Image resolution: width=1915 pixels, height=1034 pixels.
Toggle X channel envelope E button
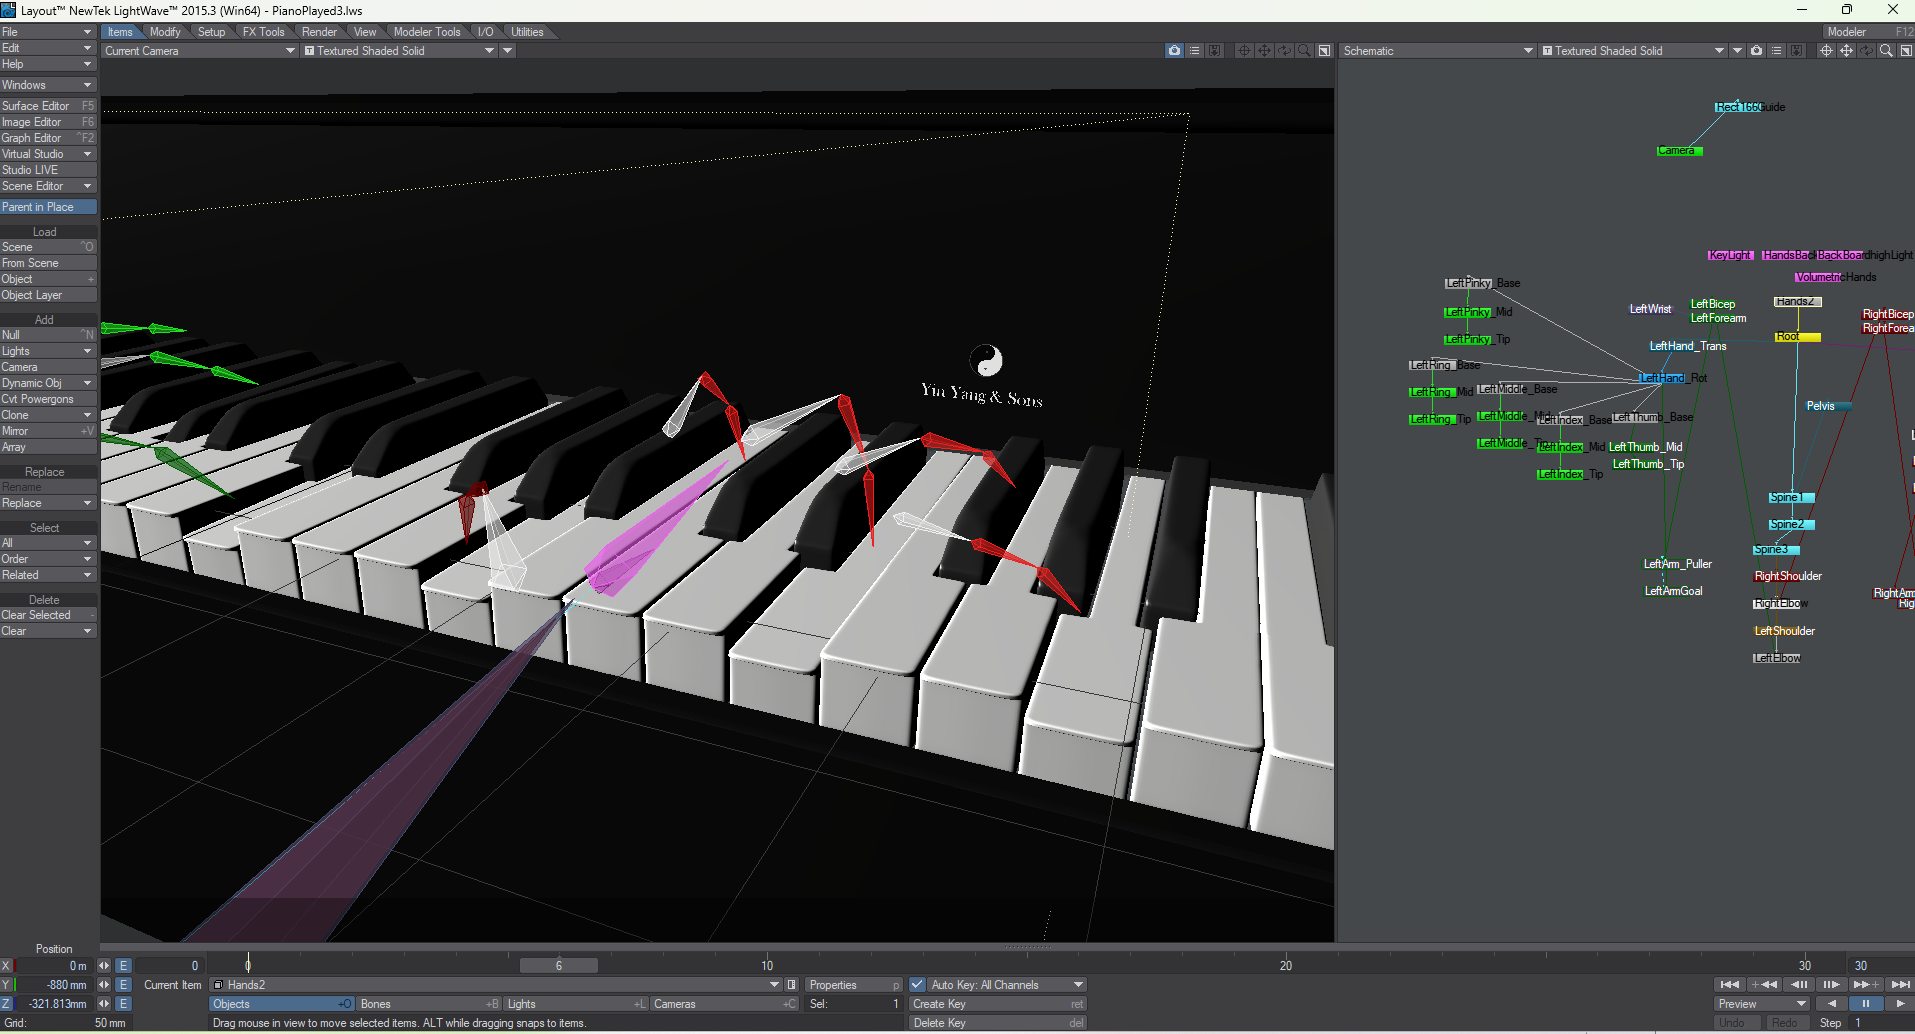coord(123,966)
